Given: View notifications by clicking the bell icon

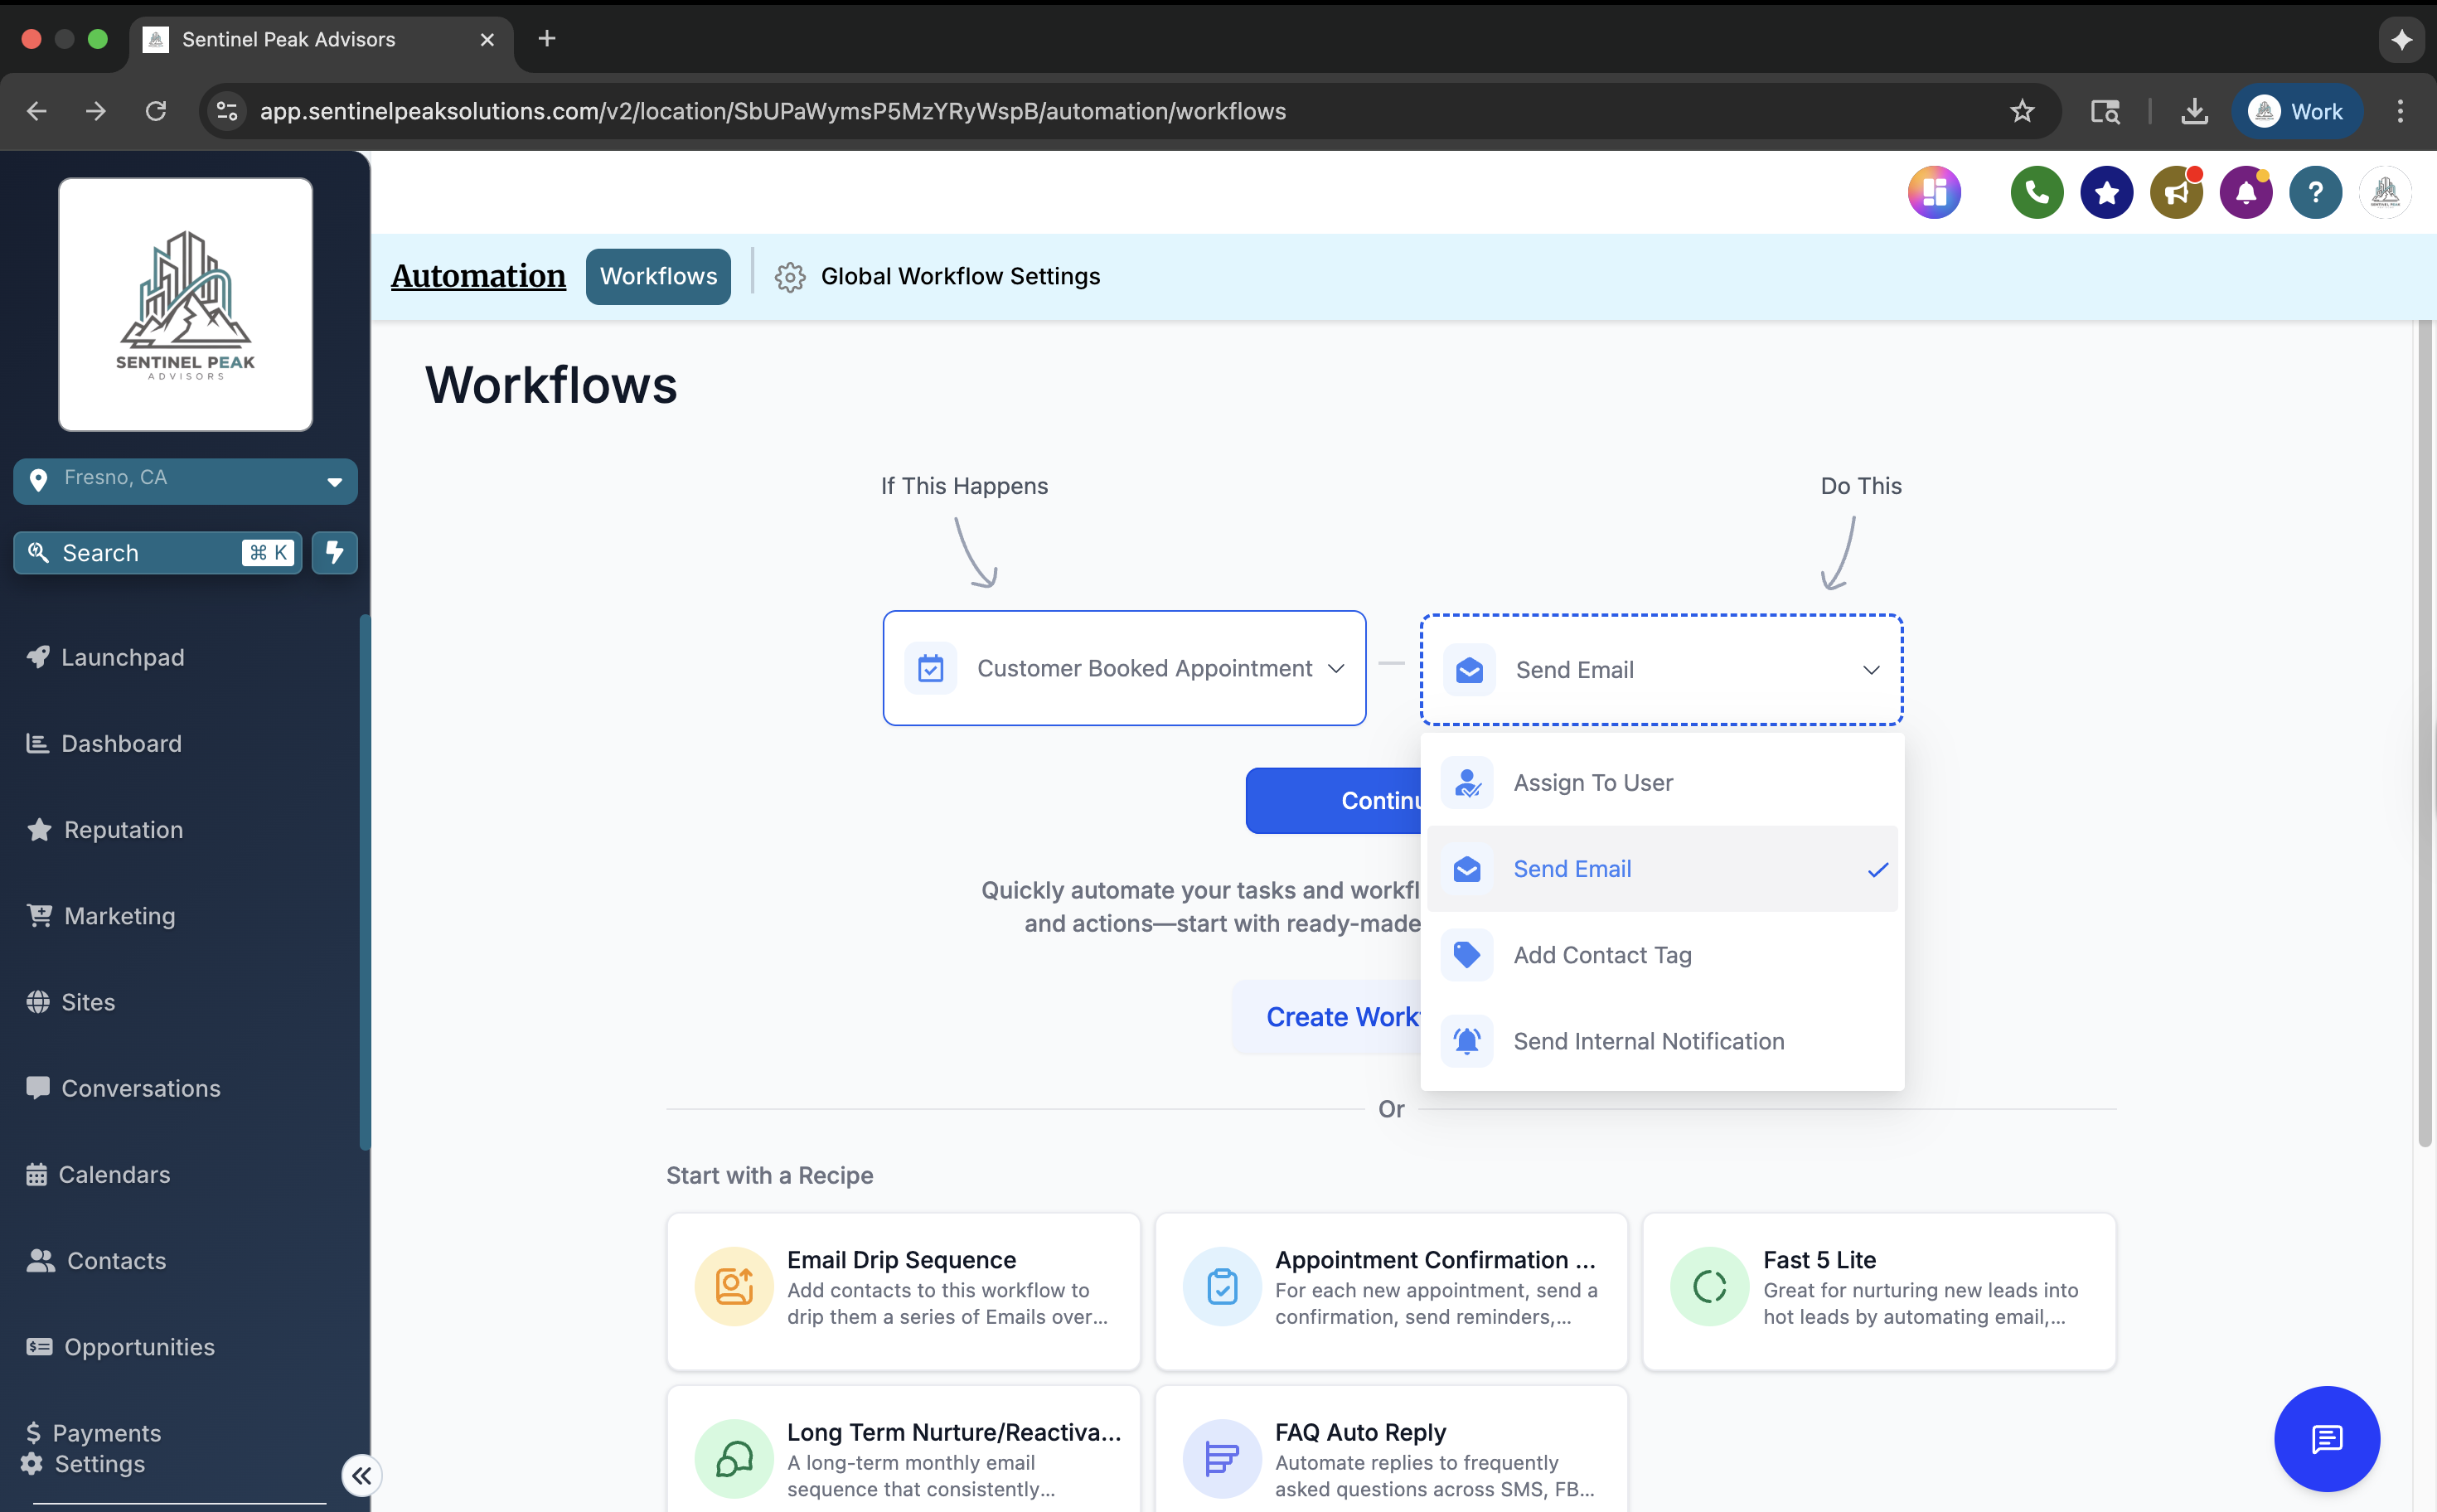Looking at the screenshot, I should [2245, 192].
